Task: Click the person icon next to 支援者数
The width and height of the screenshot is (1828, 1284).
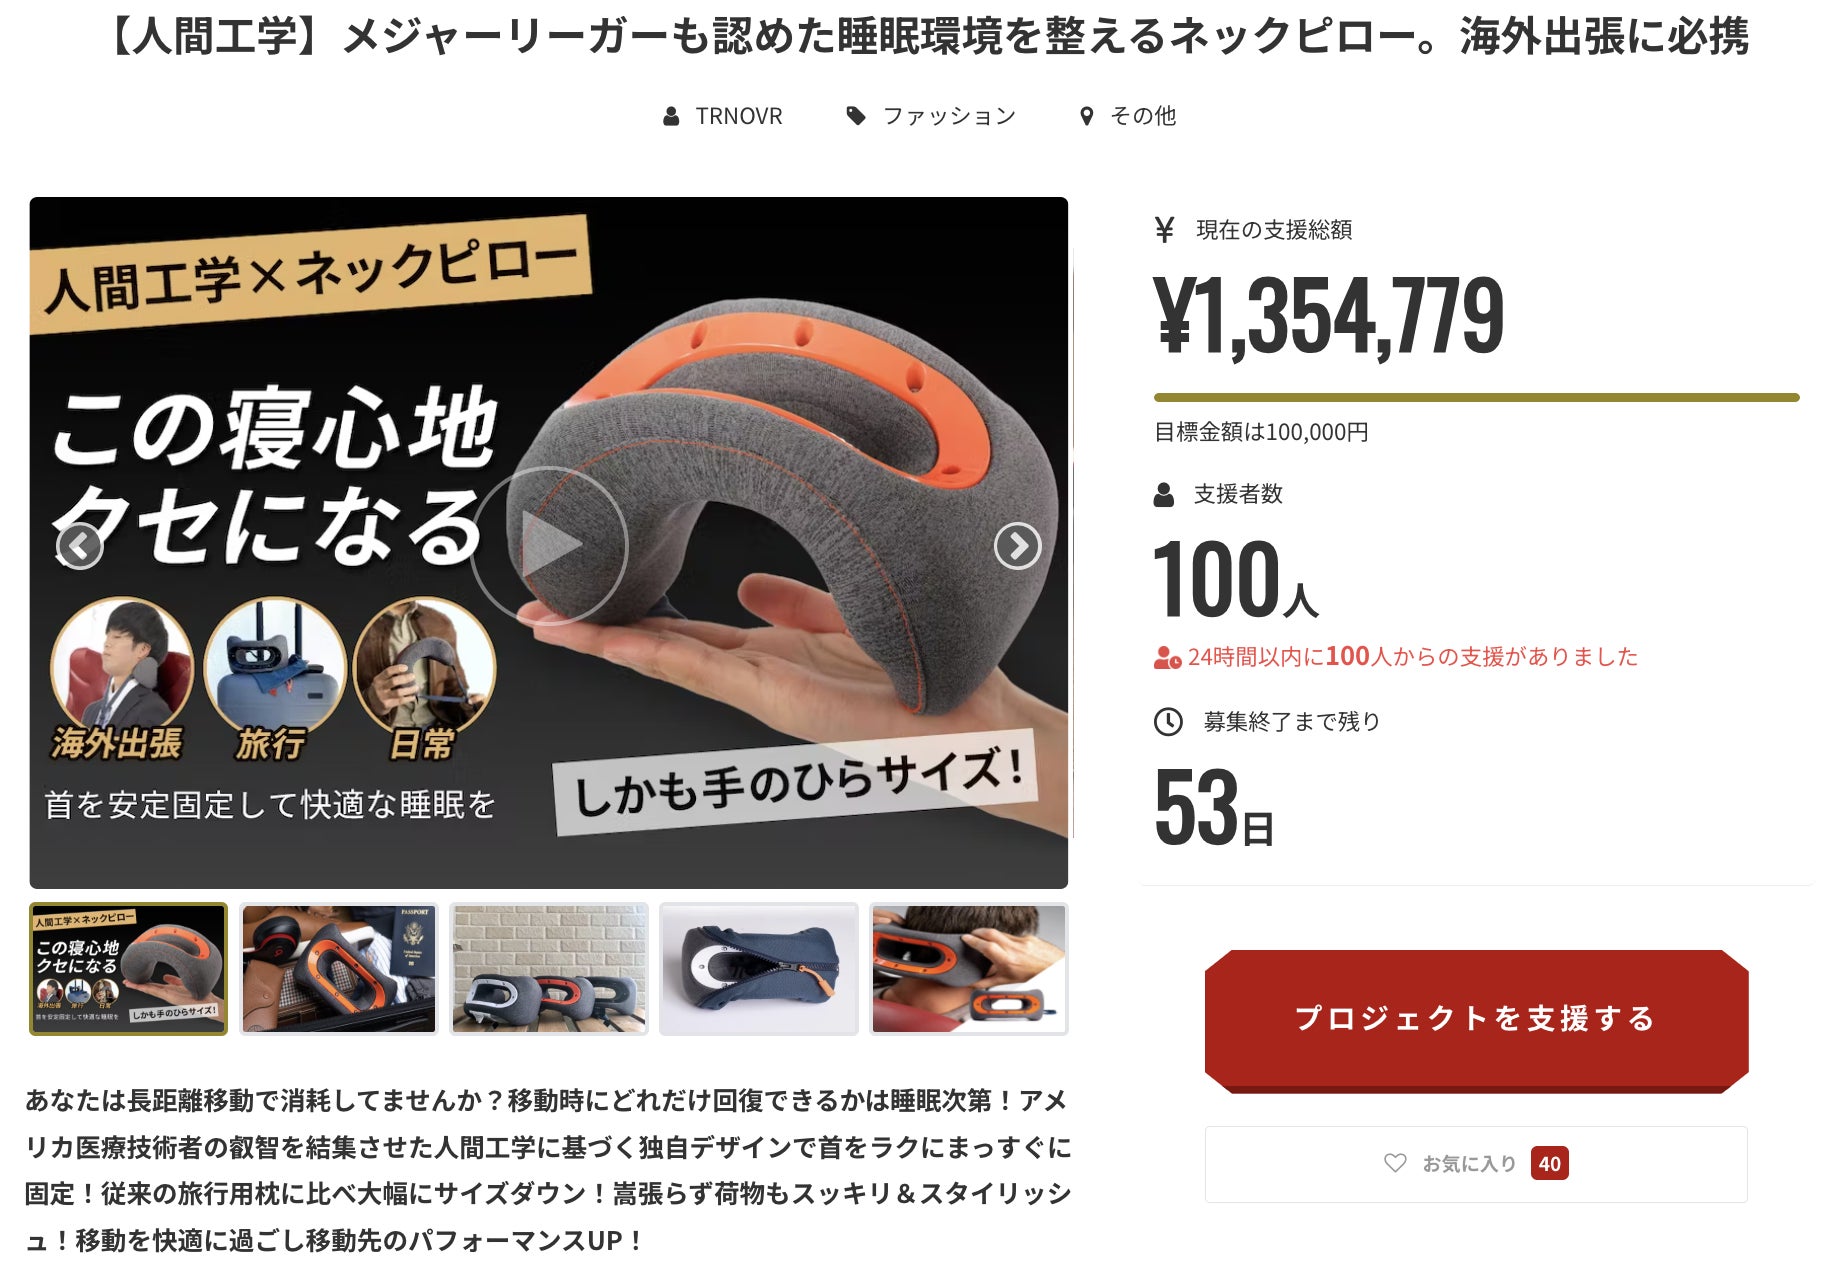Action: (x=1164, y=494)
